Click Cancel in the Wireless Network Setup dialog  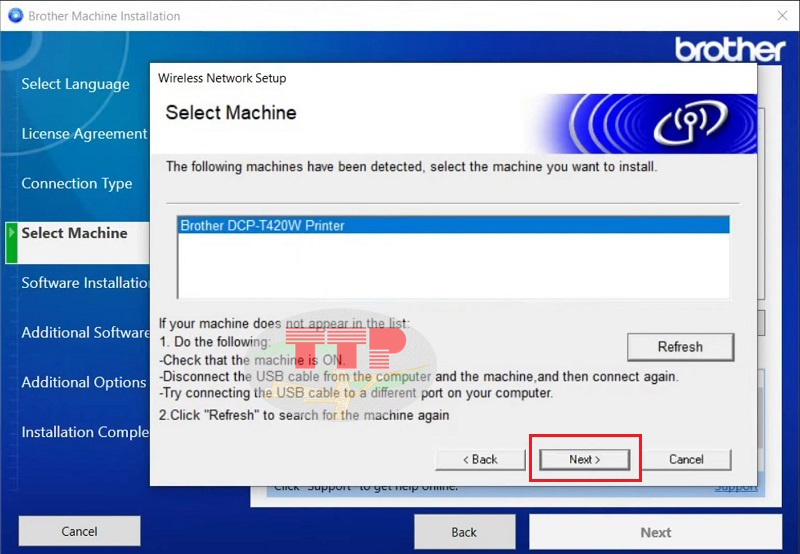(x=686, y=460)
